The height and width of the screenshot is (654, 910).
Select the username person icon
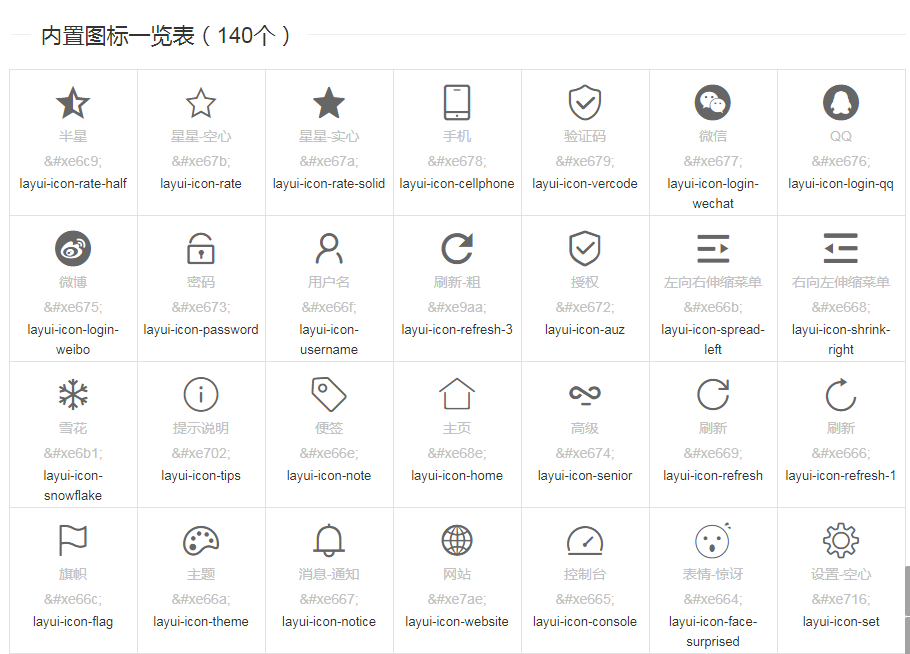pos(328,247)
